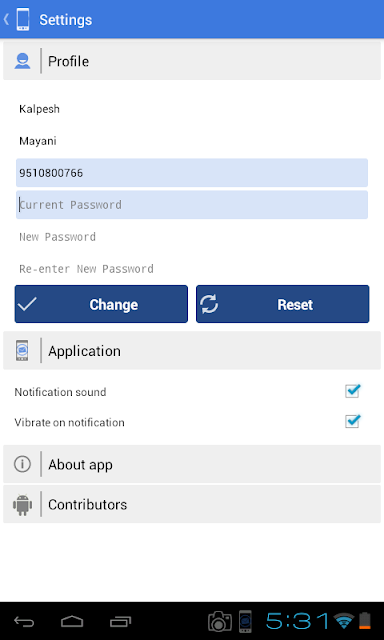The height and width of the screenshot is (640, 384).
Task: Click the Change password button
Action: pyautogui.click(x=101, y=304)
